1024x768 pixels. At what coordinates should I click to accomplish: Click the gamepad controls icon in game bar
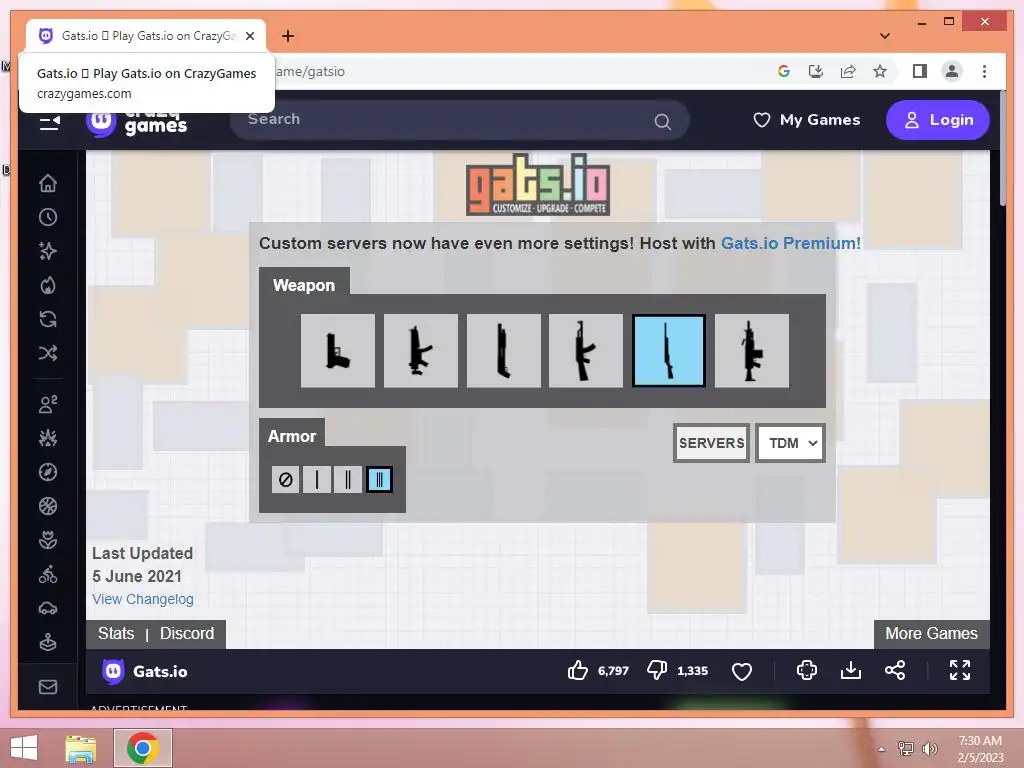point(807,670)
